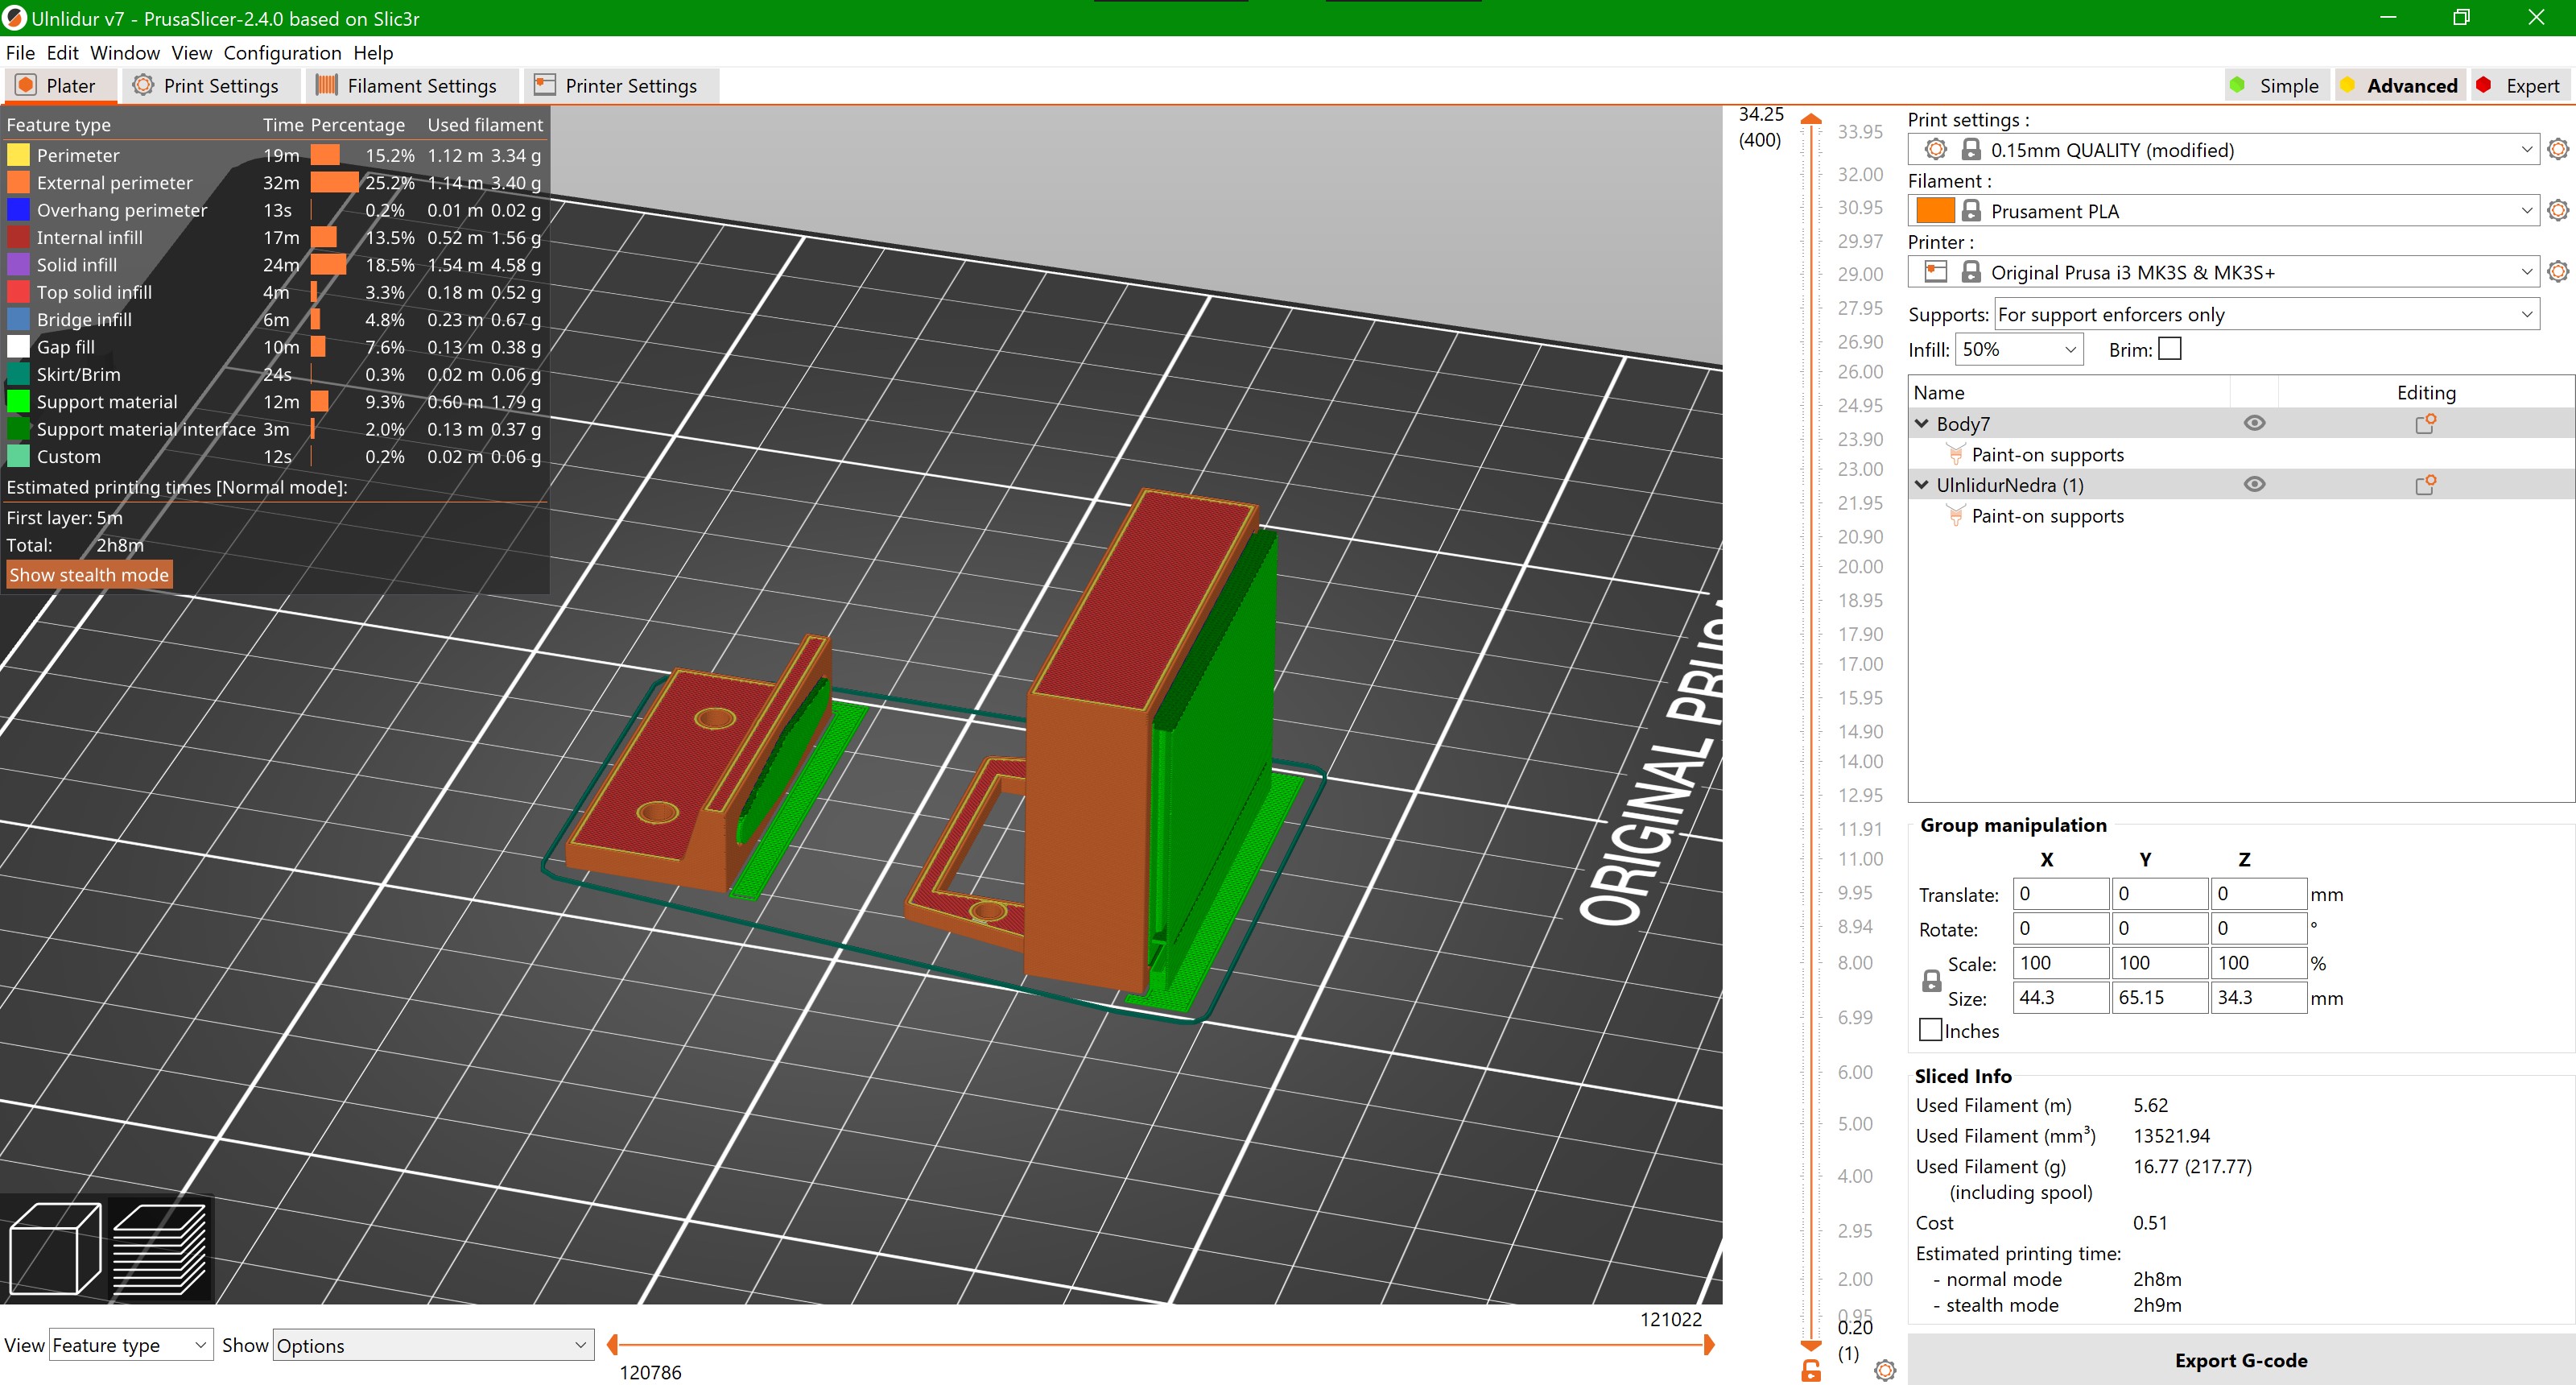Open the Infill percentage dropdown
This screenshot has width=2576, height=1385.
click(2019, 349)
